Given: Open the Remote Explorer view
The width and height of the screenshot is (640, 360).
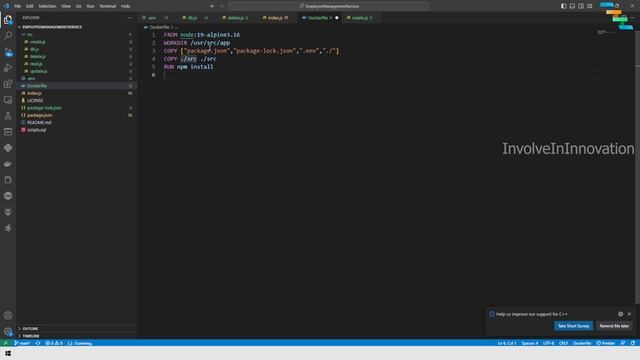Looking at the screenshot, I should (x=8, y=100).
